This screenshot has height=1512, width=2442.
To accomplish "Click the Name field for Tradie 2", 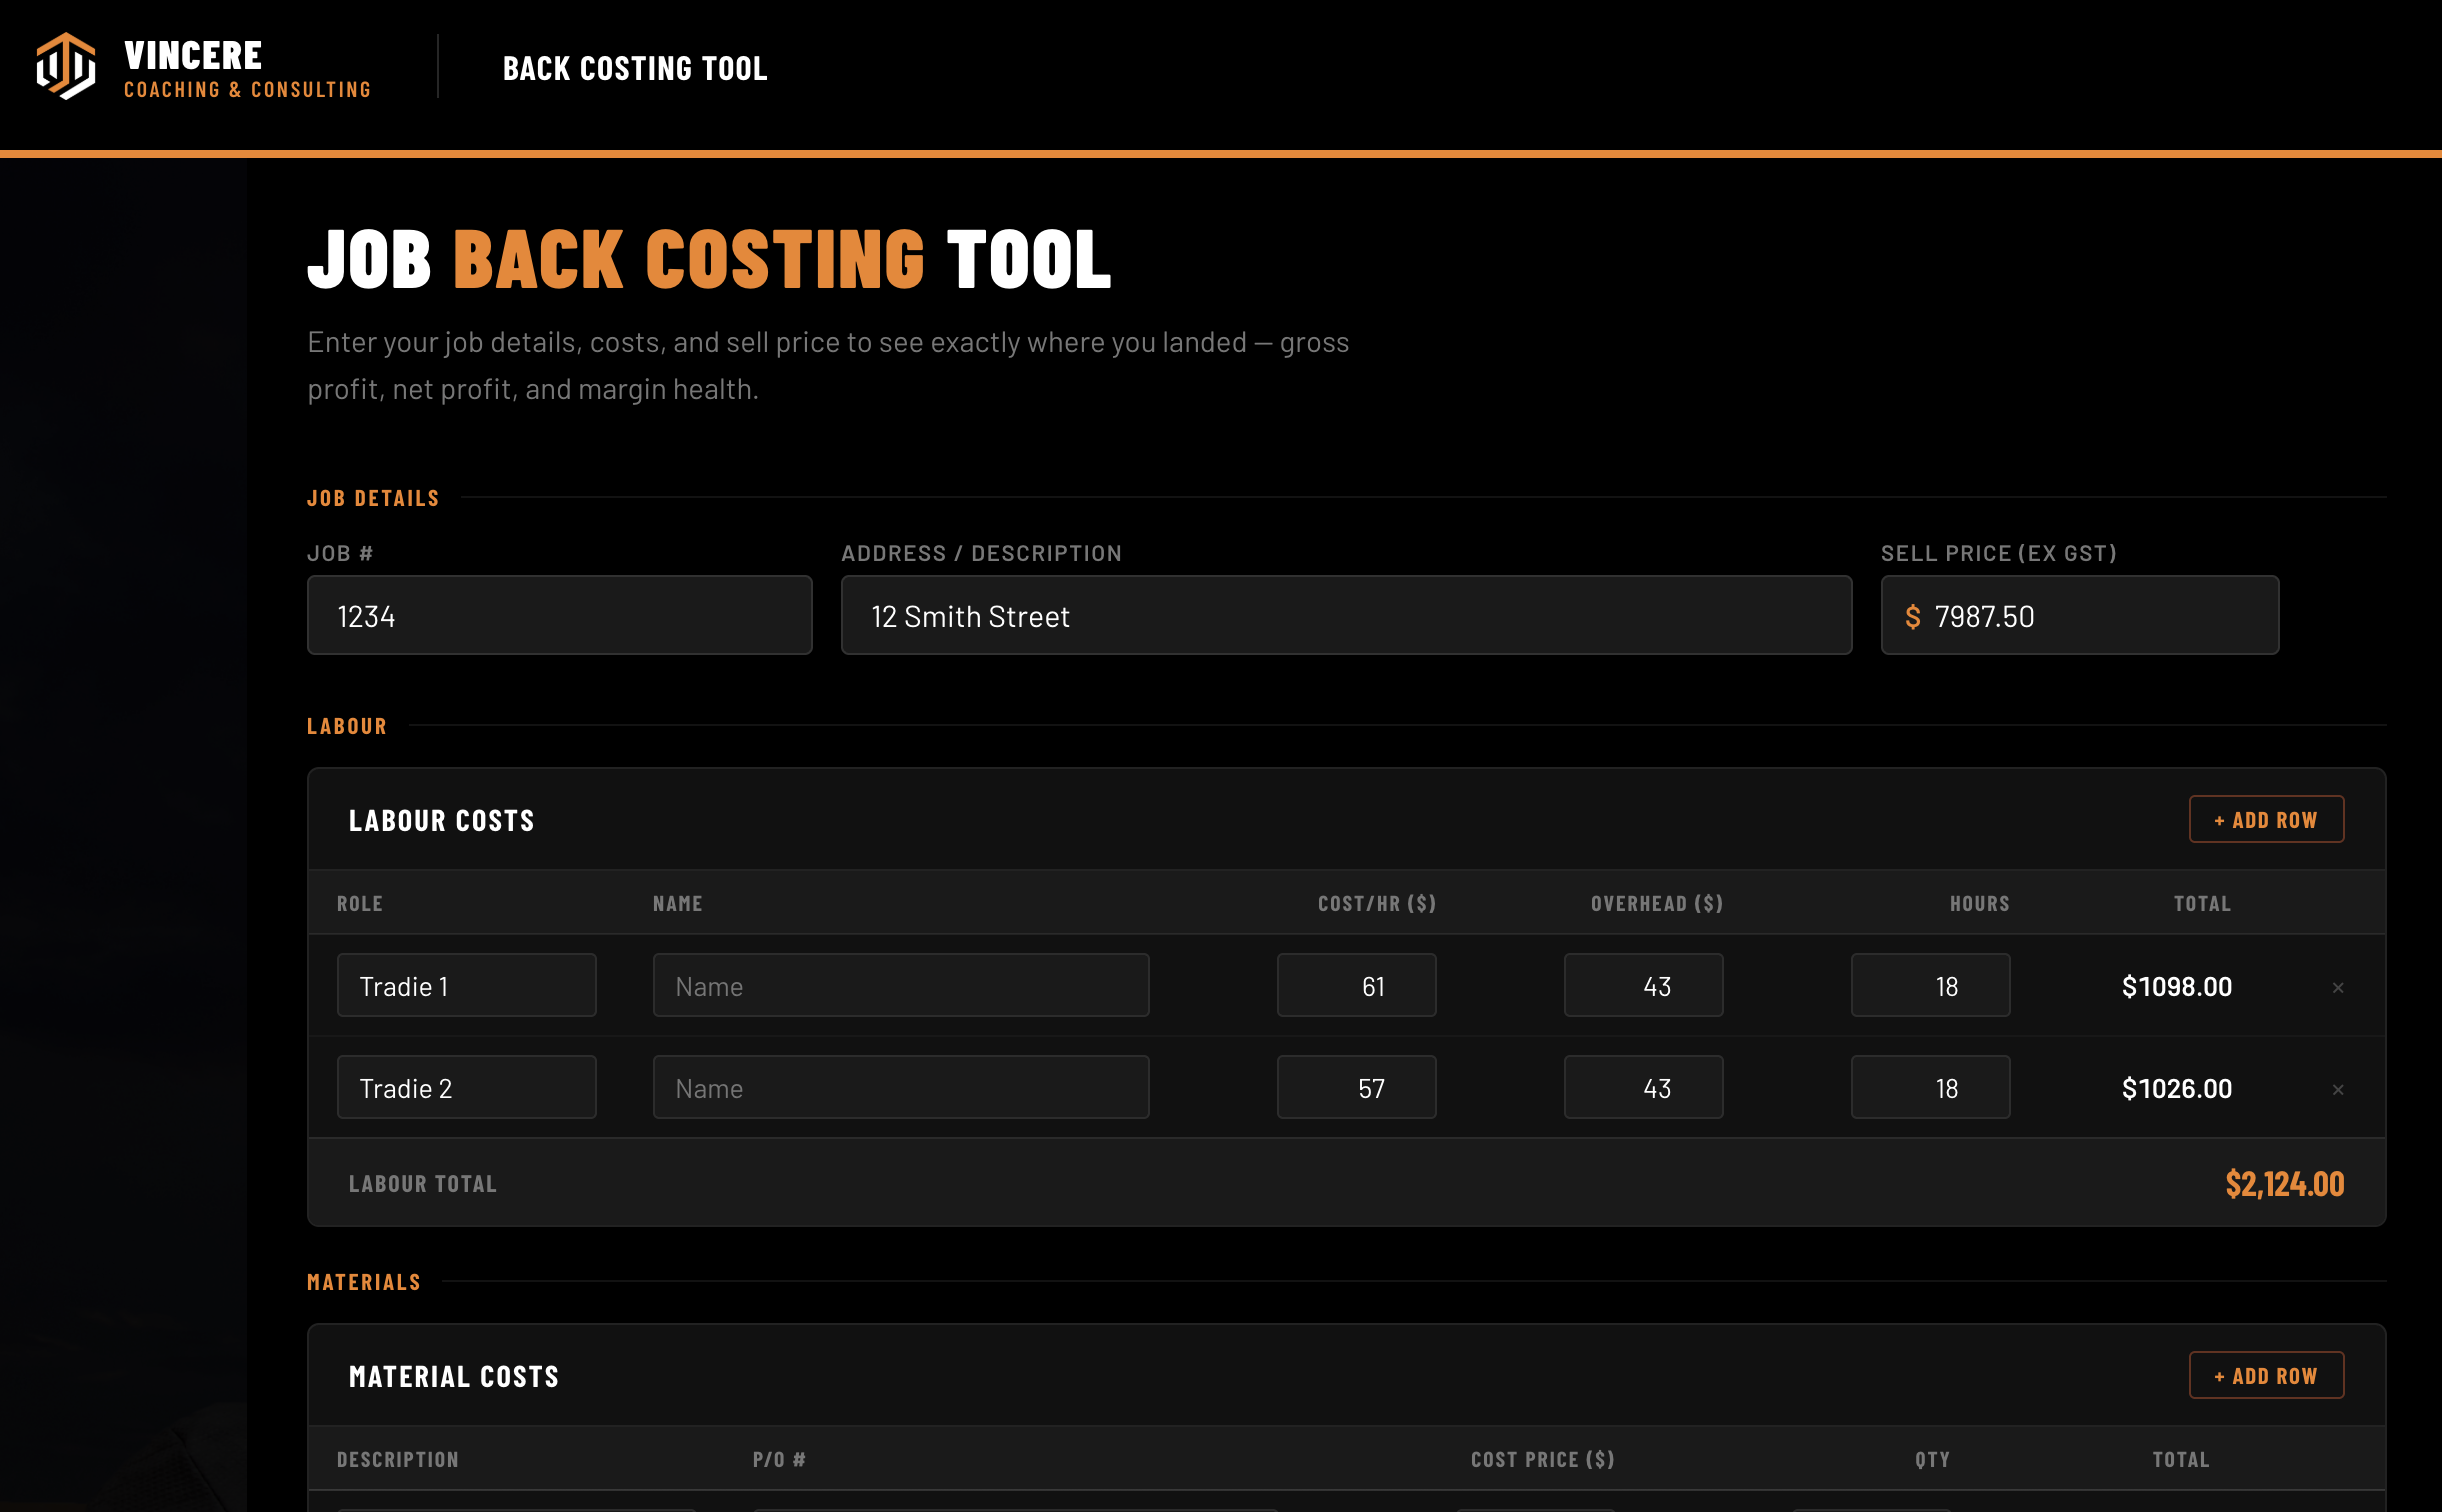I will click(901, 1088).
